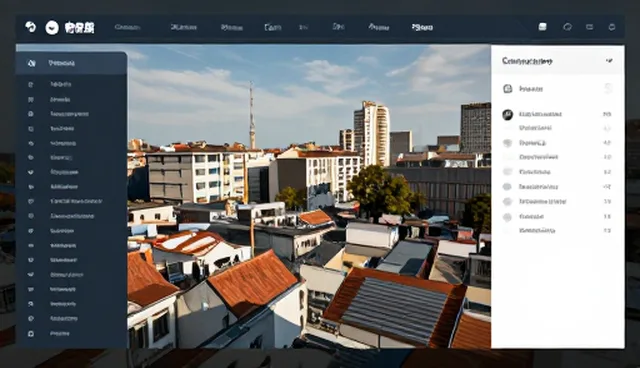640x368 pixels.
Task: Collapse the white right panel using its header chevron
Action: pos(609,61)
